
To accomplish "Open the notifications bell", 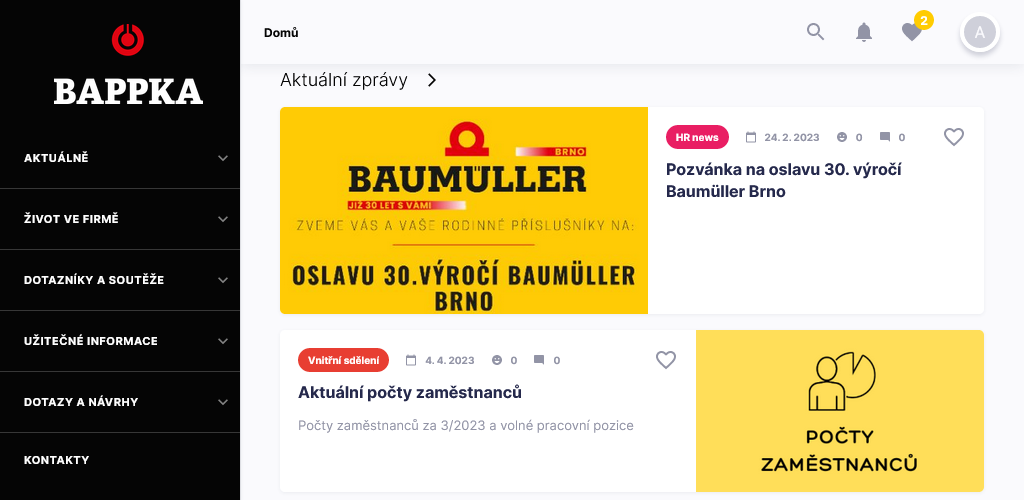I will click(864, 32).
